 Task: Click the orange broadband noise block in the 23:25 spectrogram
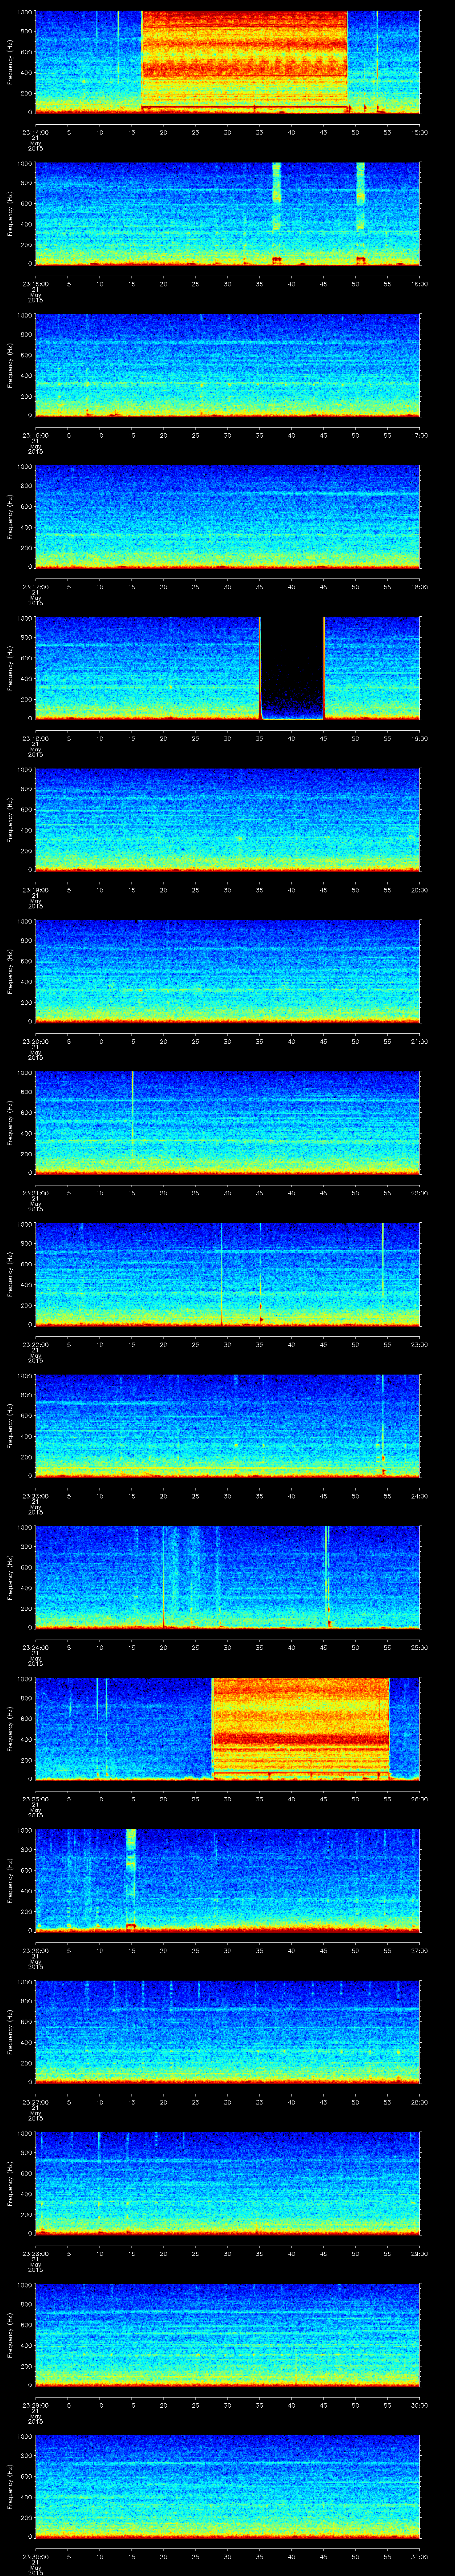pyautogui.click(x=301, y=1727)
